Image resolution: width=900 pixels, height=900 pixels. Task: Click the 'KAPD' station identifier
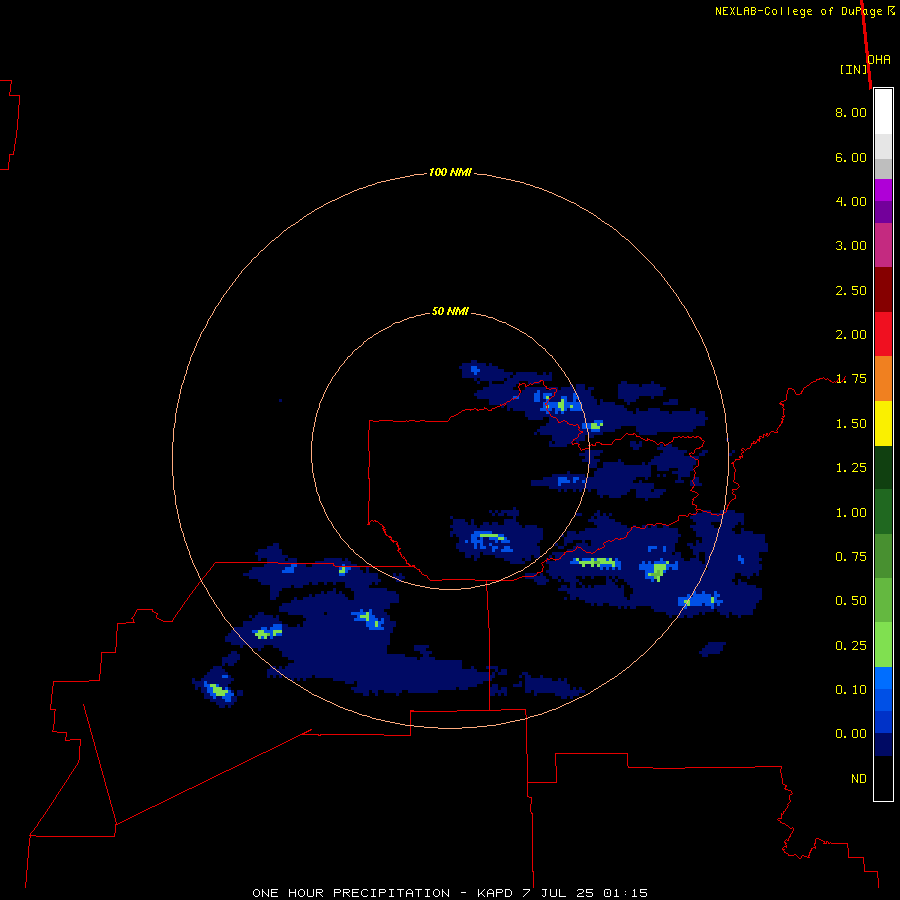click(x=494, y=893)
